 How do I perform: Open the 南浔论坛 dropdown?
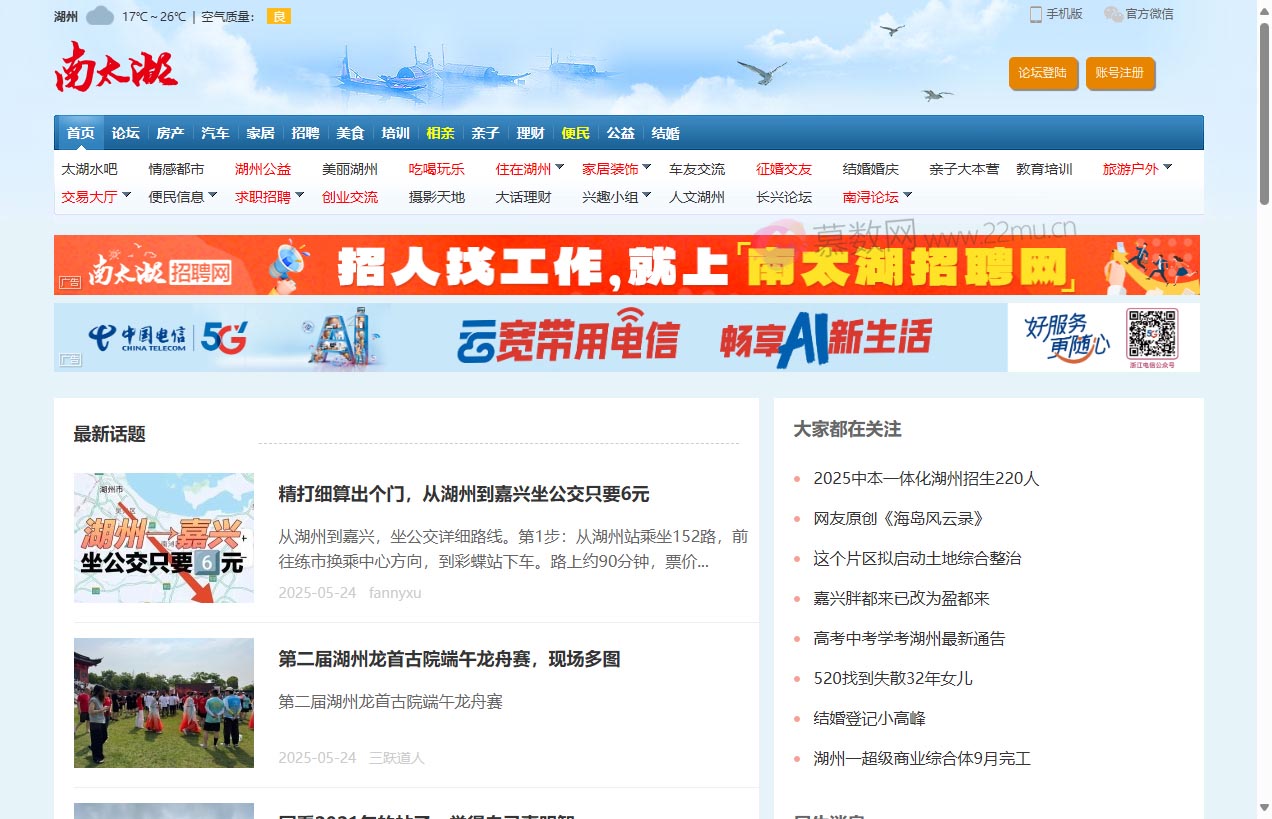pyautogui.click(x=870, y=196)
